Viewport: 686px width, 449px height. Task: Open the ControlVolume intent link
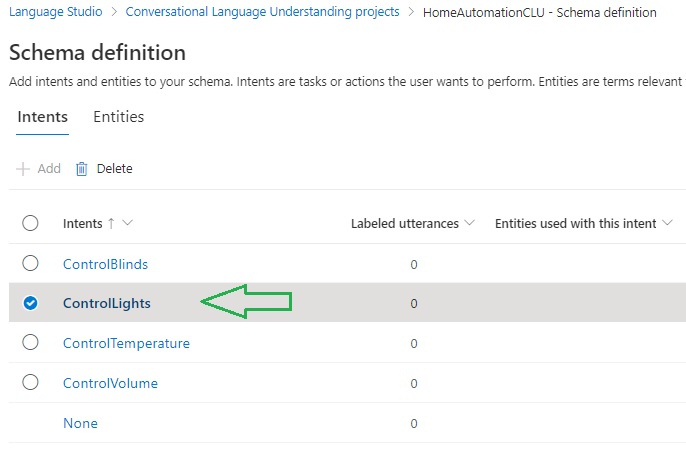110,383
